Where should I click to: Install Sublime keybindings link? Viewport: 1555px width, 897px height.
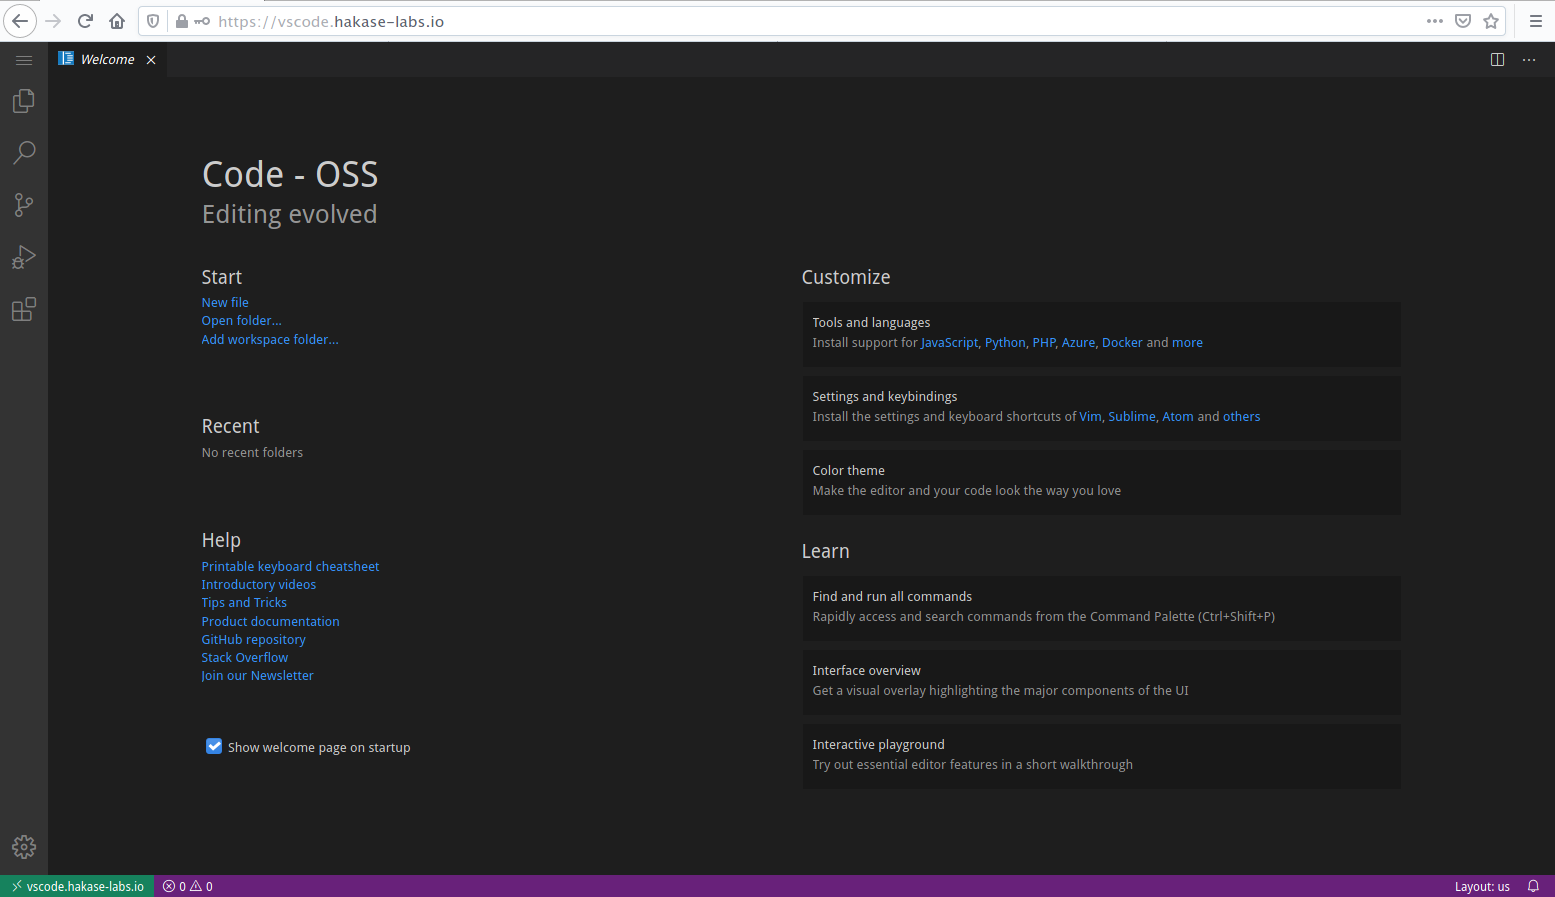1132,417
